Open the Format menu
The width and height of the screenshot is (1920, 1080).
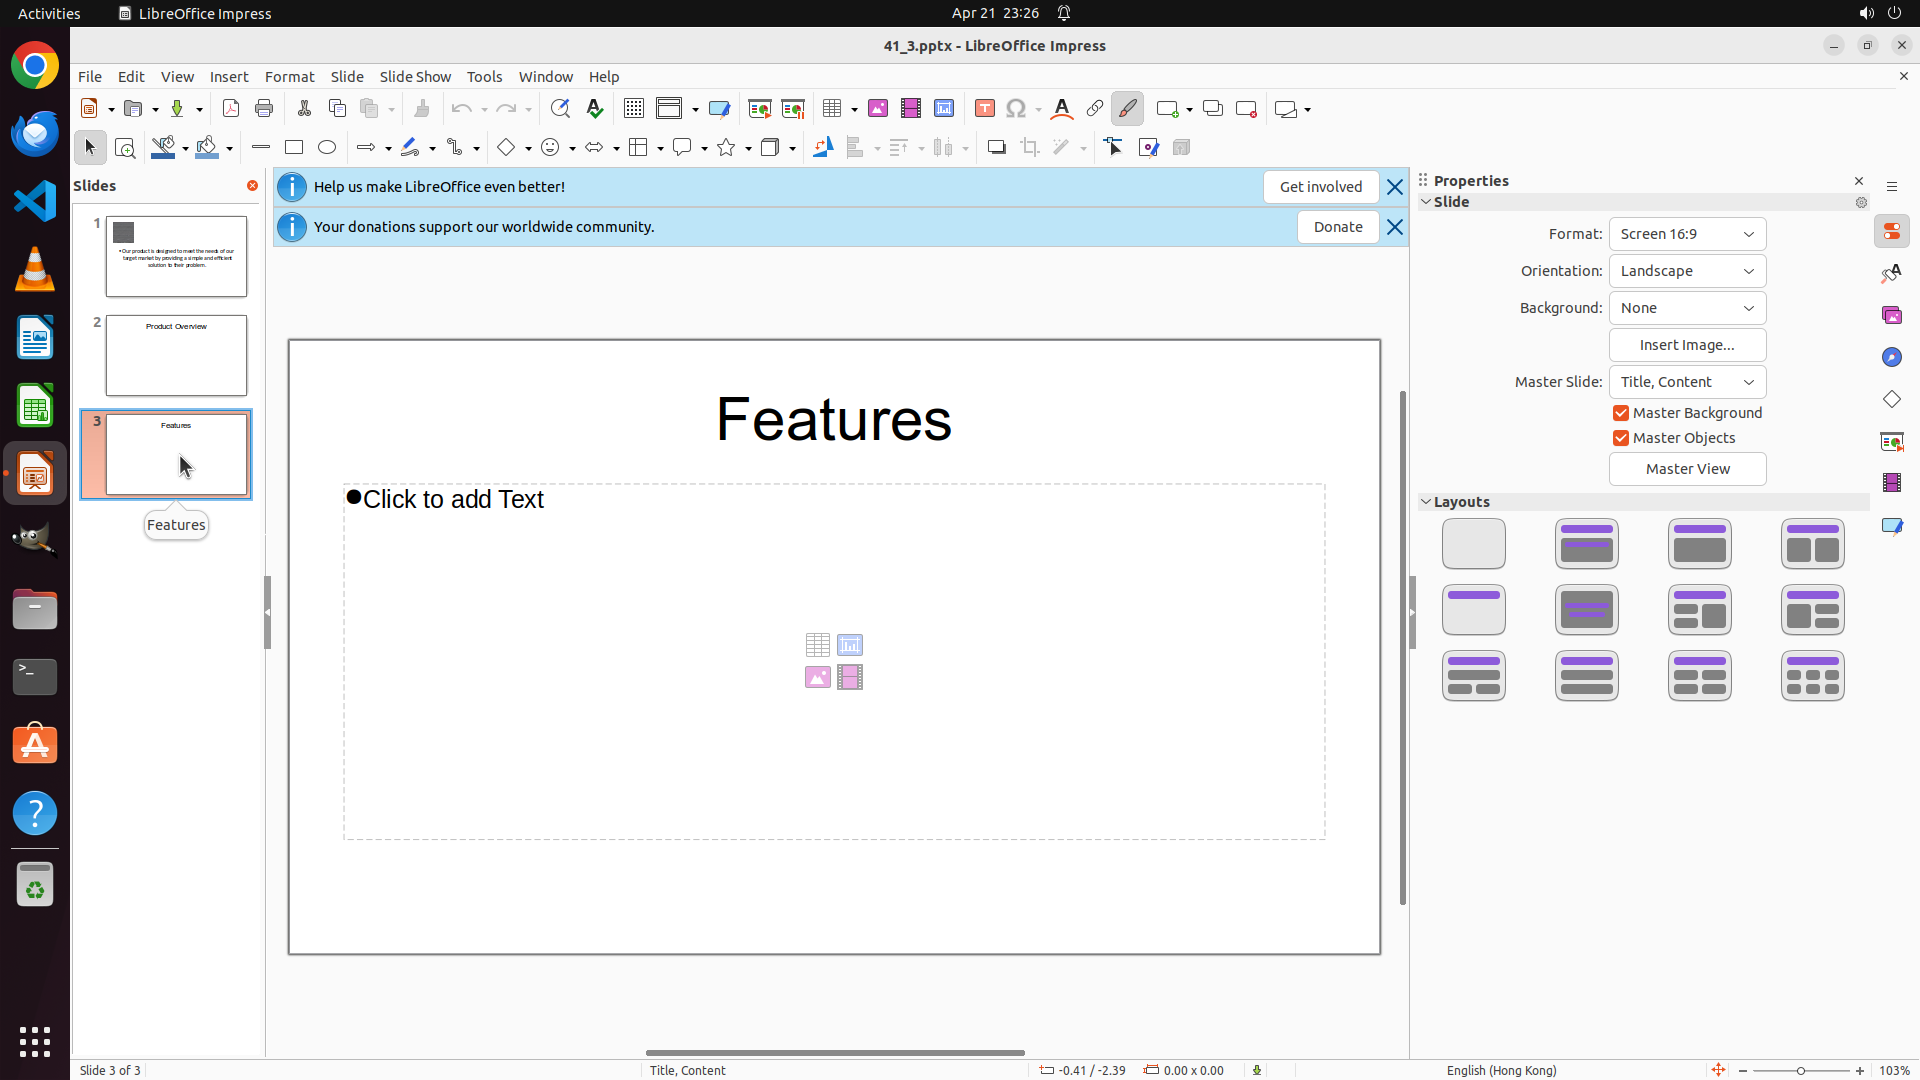pos(289,77)
